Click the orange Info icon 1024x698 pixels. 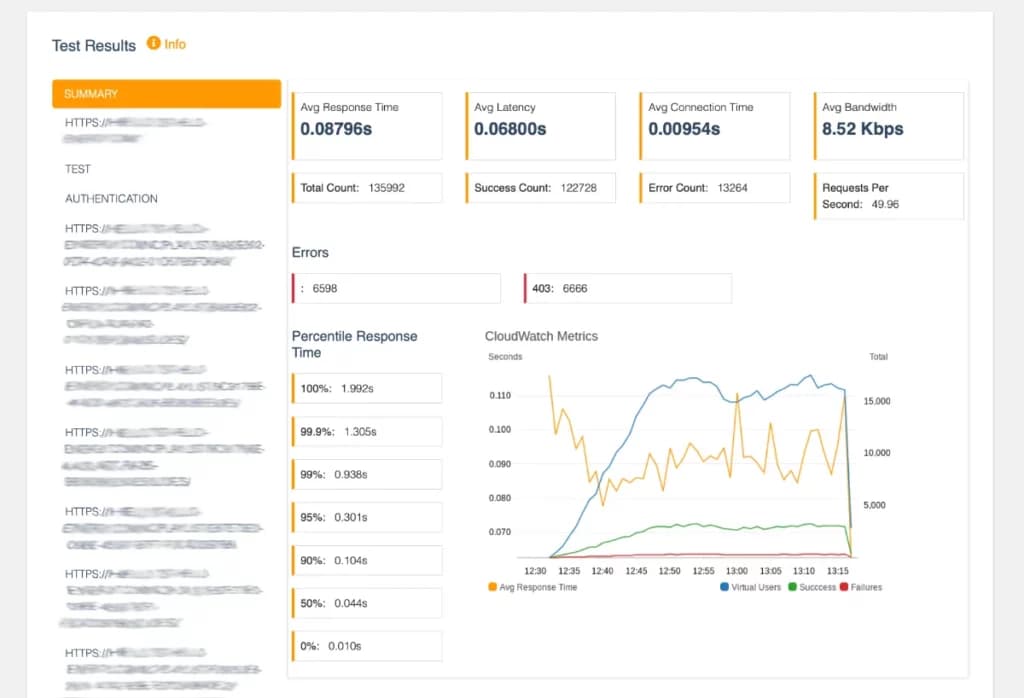tap(153, 43)
